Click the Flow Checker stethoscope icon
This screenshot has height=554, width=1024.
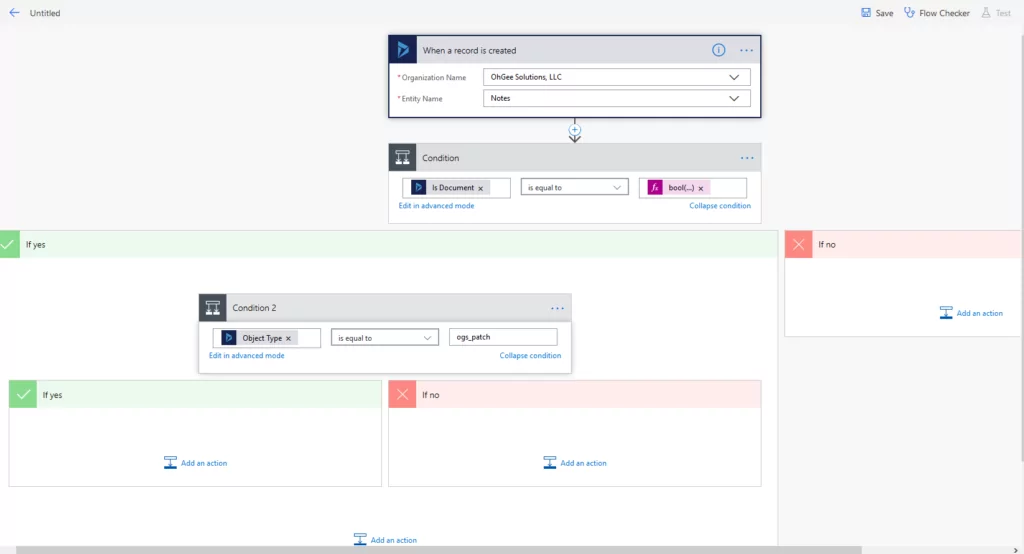point(909,12)
